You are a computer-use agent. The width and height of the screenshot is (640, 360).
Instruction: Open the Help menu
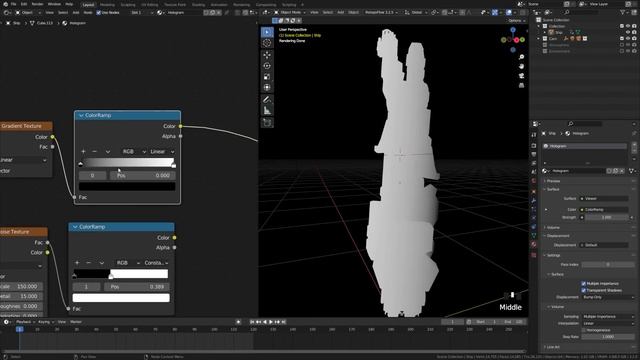[69, 4]
